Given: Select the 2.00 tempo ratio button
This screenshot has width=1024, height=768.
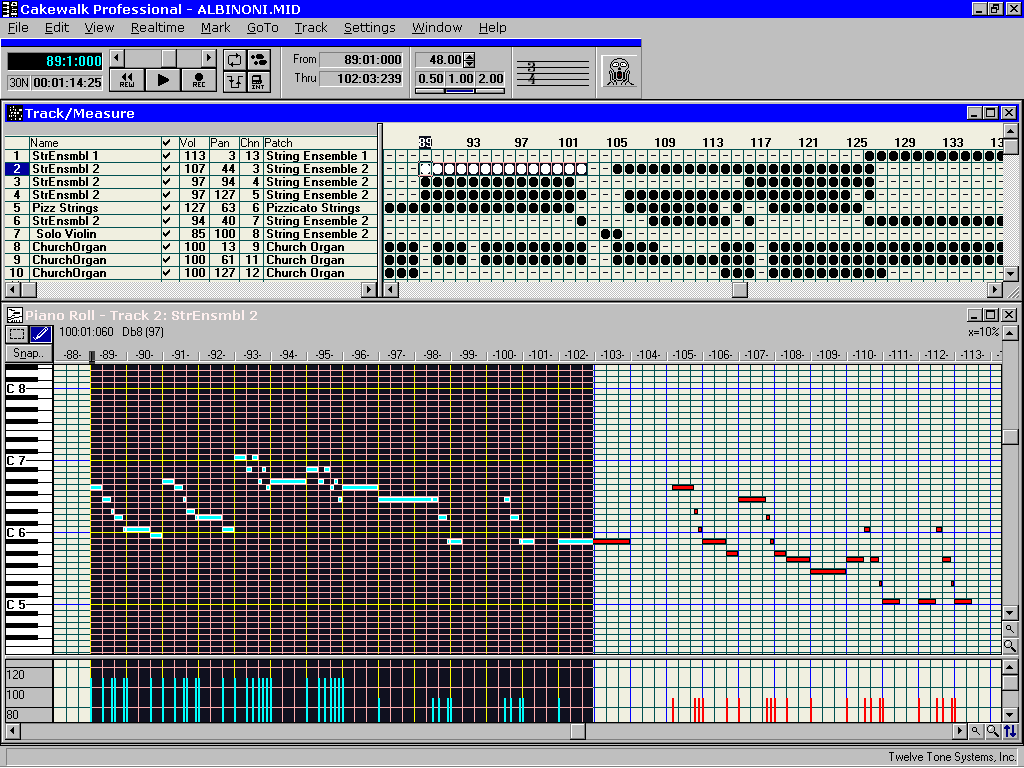Looking at the screenshot, I should (x=490, y=79).
